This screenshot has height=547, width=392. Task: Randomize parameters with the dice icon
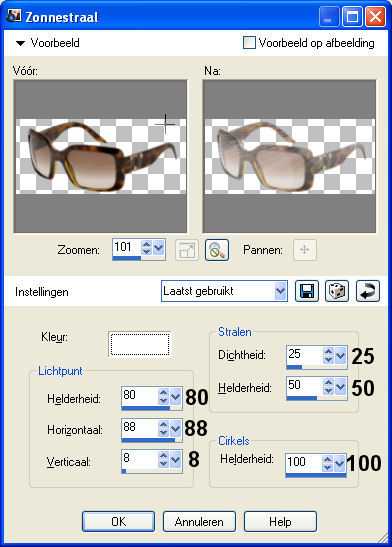(x=337, y=291)
